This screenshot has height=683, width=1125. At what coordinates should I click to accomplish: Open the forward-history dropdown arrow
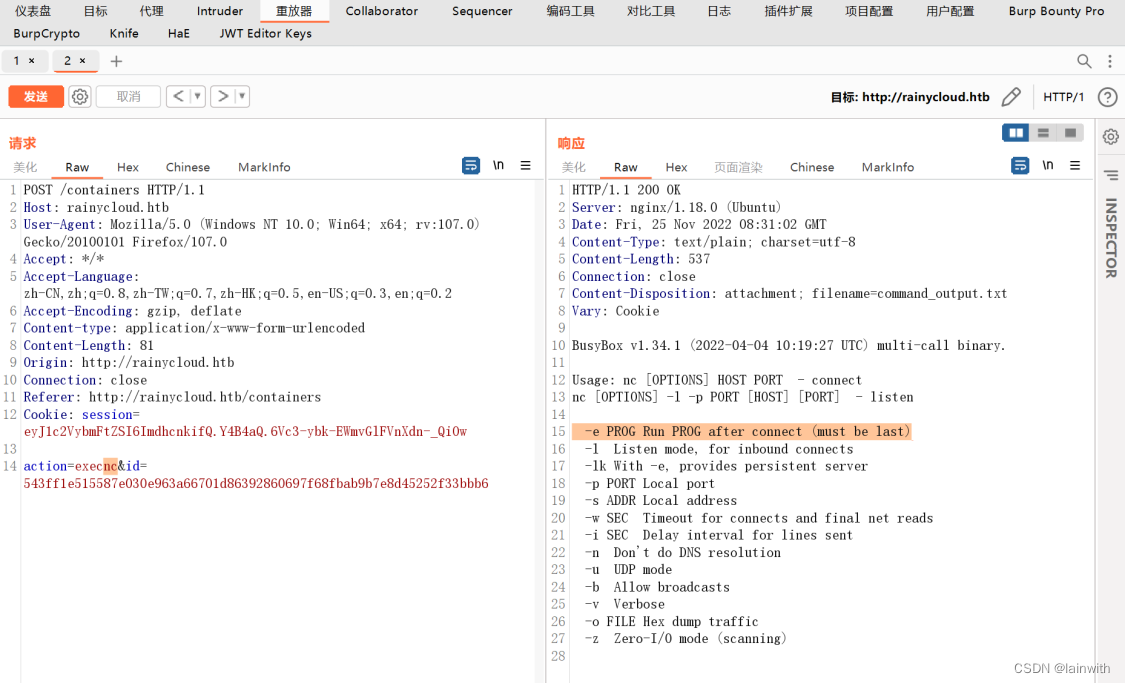point(242,96)
